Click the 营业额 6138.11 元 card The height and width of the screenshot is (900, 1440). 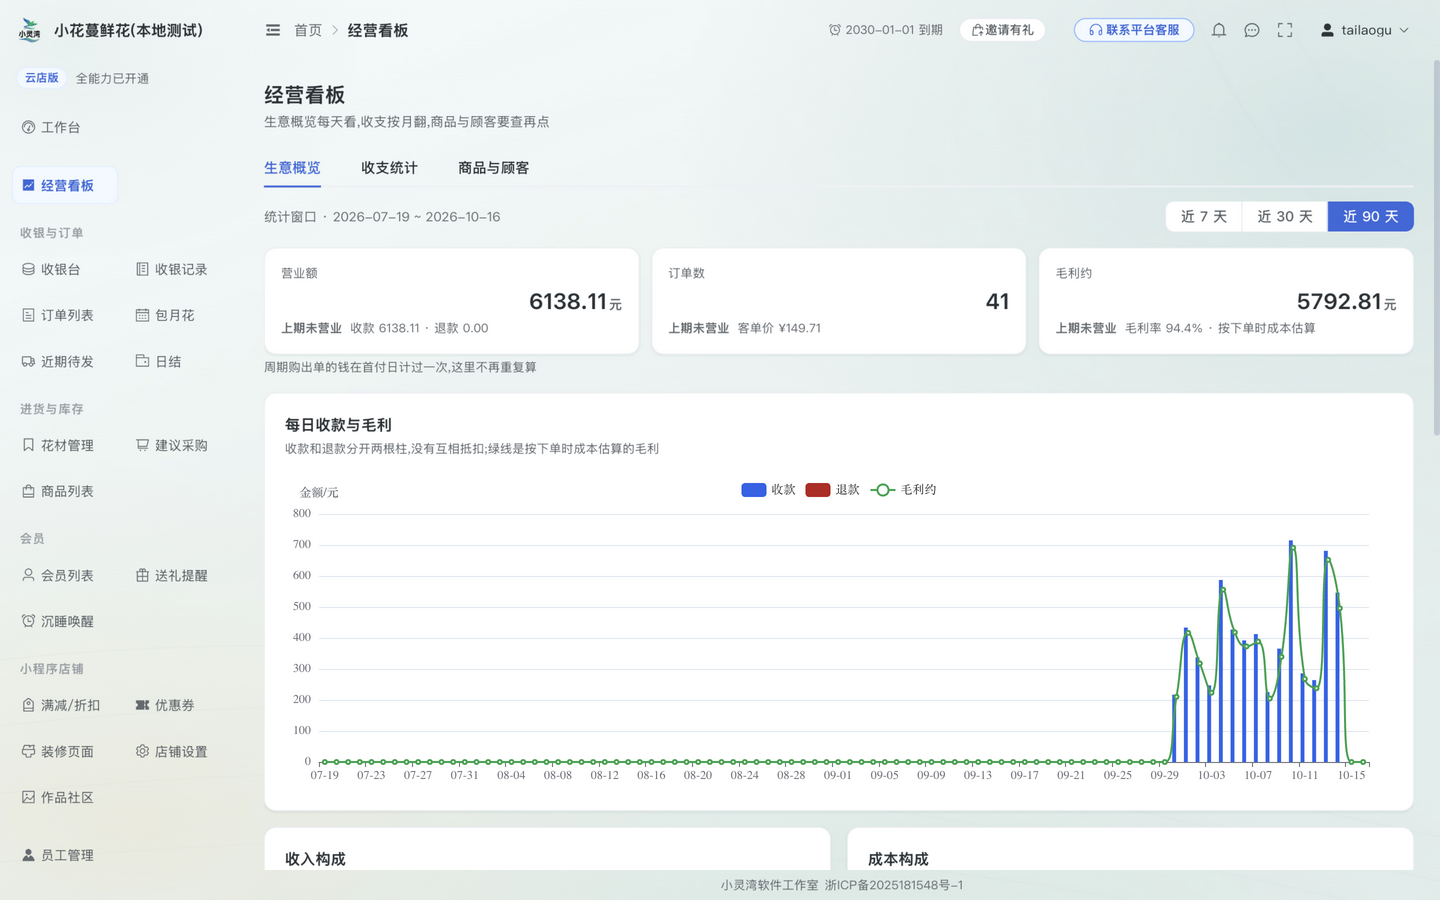pos(451,301)
